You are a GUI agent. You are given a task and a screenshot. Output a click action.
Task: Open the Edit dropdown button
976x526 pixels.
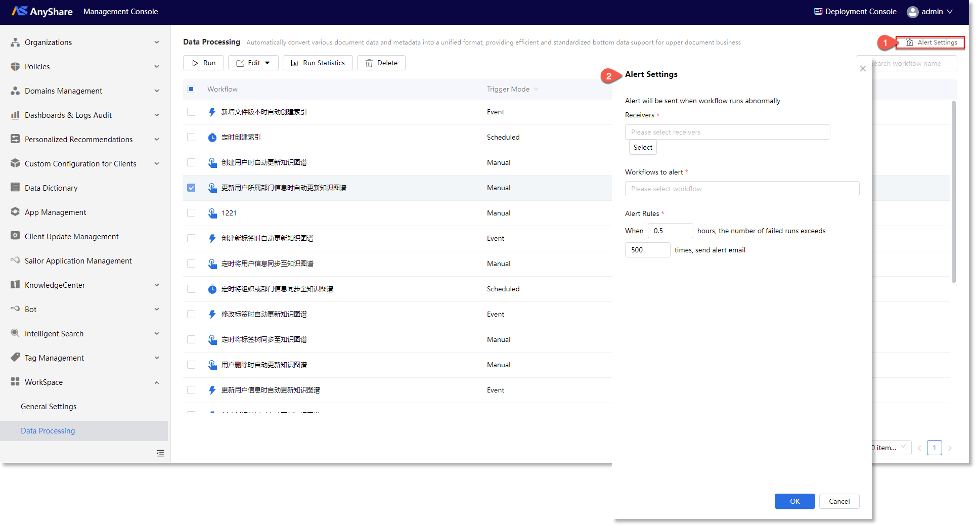click(x=253, y=63)
